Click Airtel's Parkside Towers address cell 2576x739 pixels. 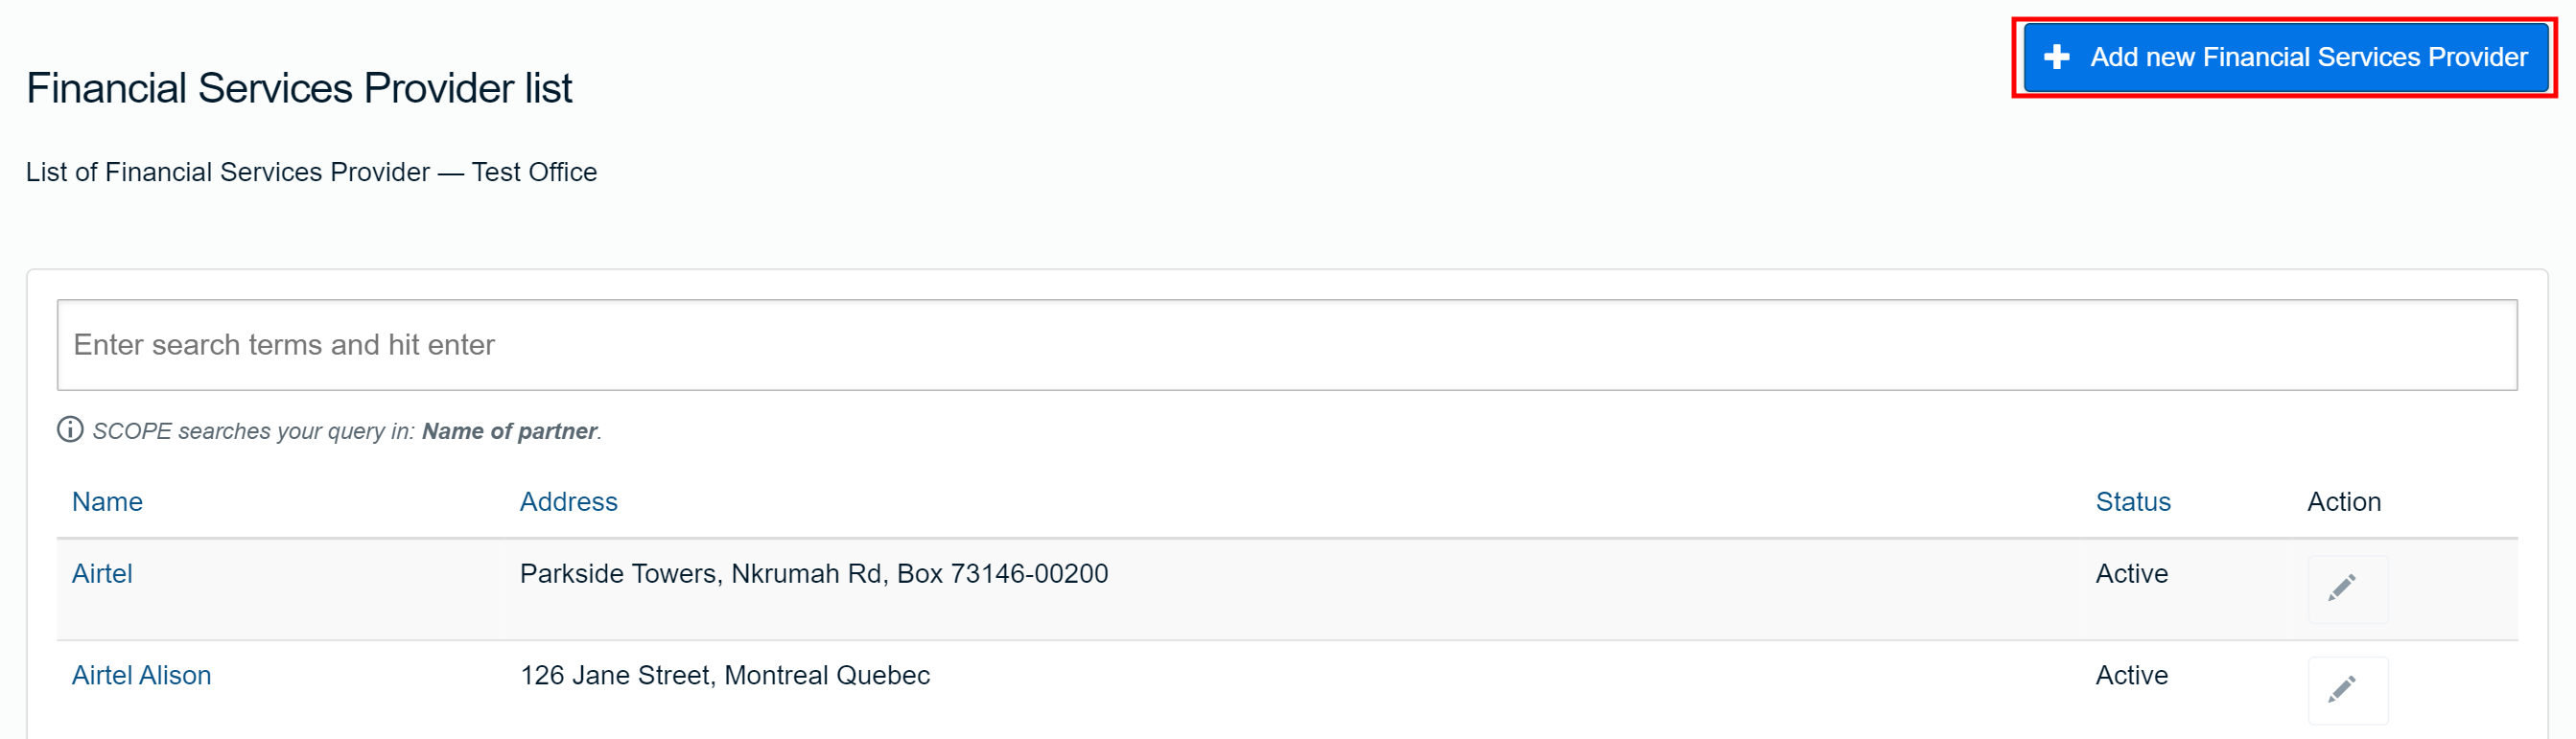pyautogui.click(x=813, y=574)
